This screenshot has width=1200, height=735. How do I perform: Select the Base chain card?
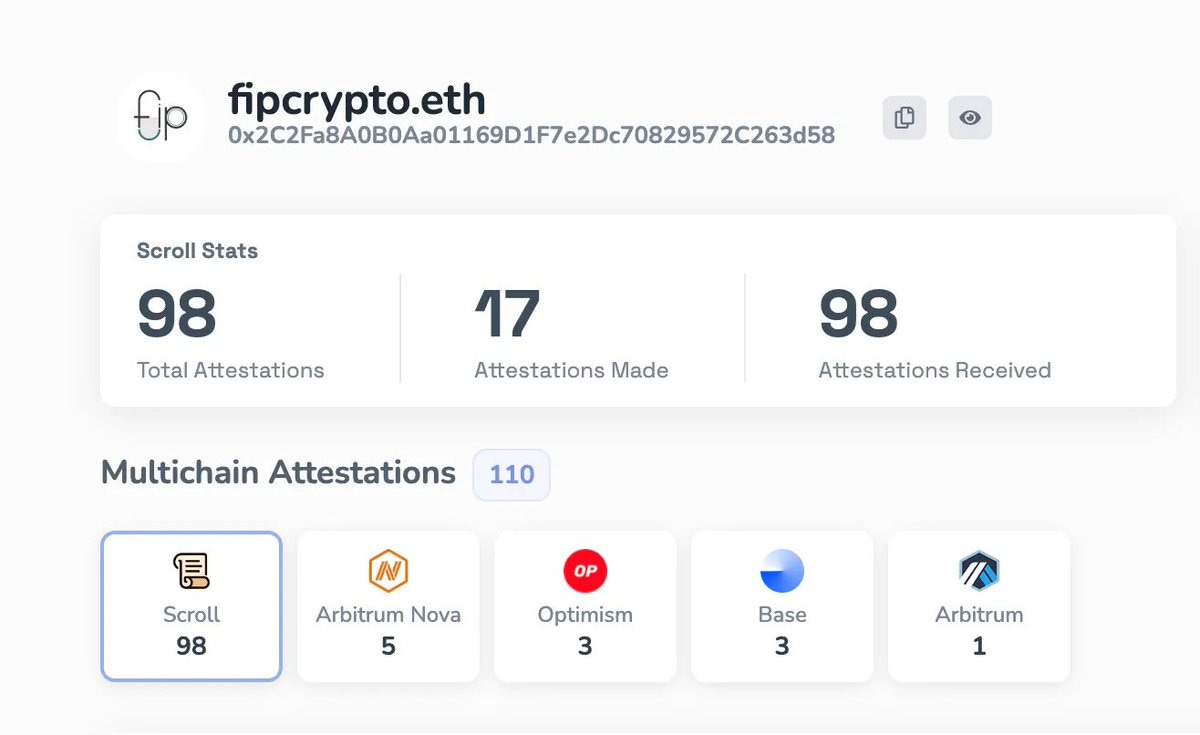[x=782, y=606]
